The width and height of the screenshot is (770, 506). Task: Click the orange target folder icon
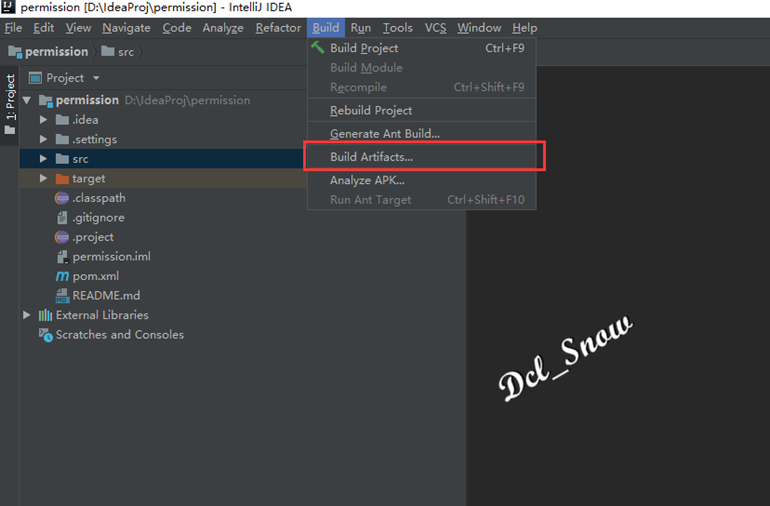point(62,178)
